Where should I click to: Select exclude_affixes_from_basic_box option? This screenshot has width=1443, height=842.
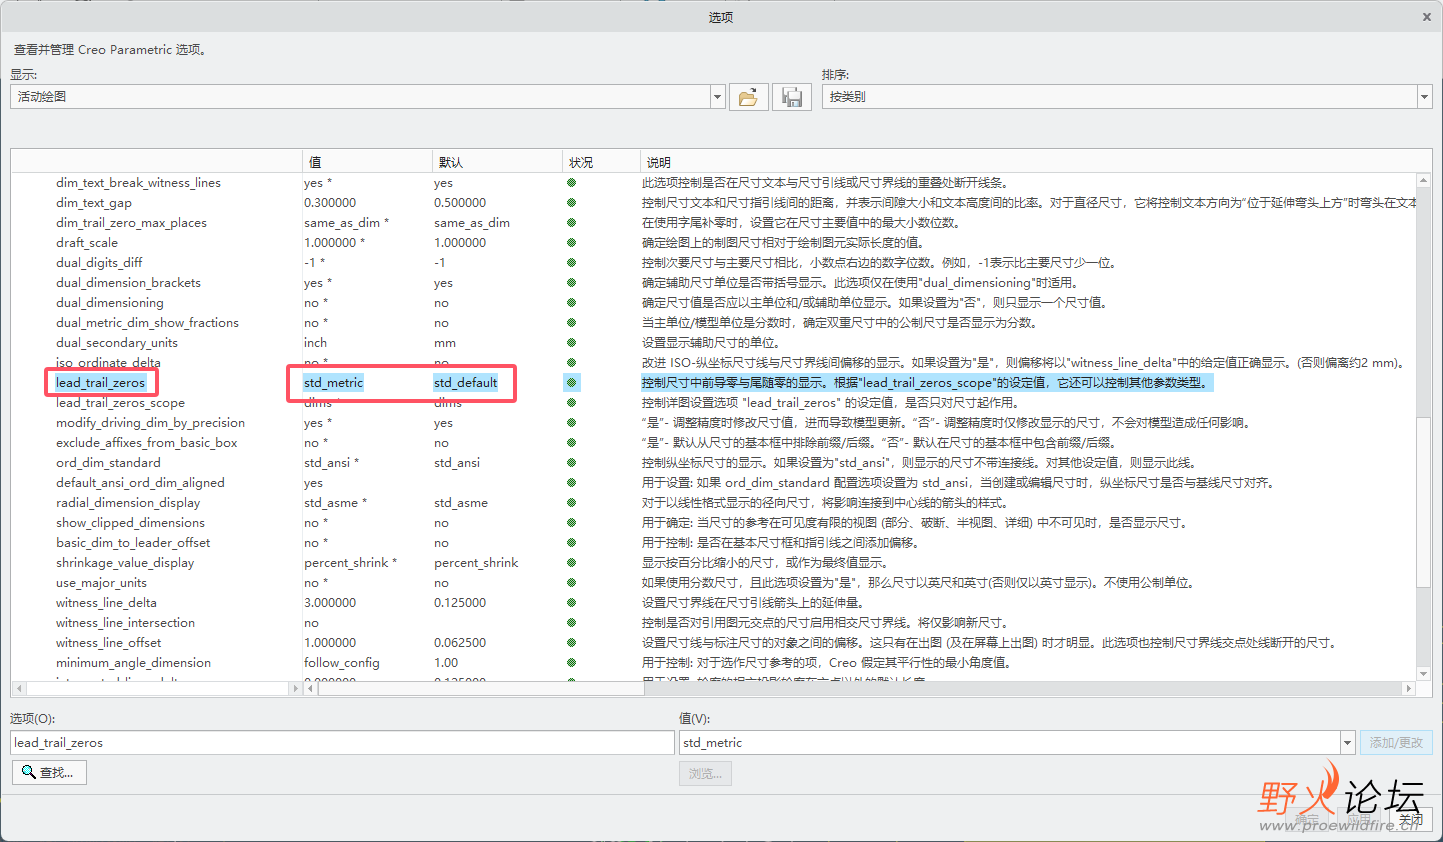pyautogui.click(x=147, y=443)
